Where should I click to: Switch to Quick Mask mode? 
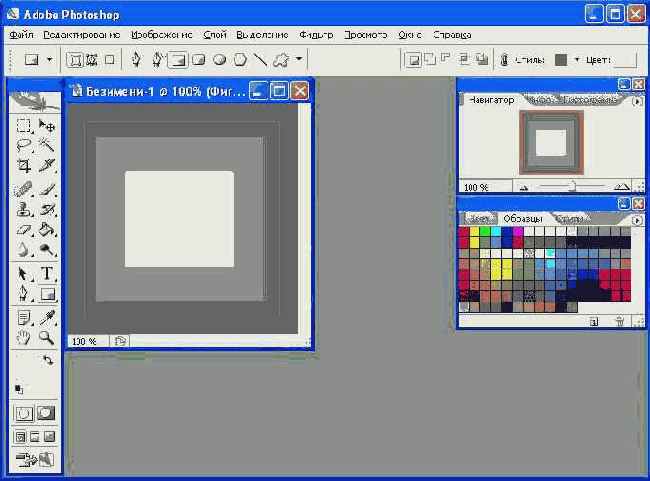(x=46, y=413)
